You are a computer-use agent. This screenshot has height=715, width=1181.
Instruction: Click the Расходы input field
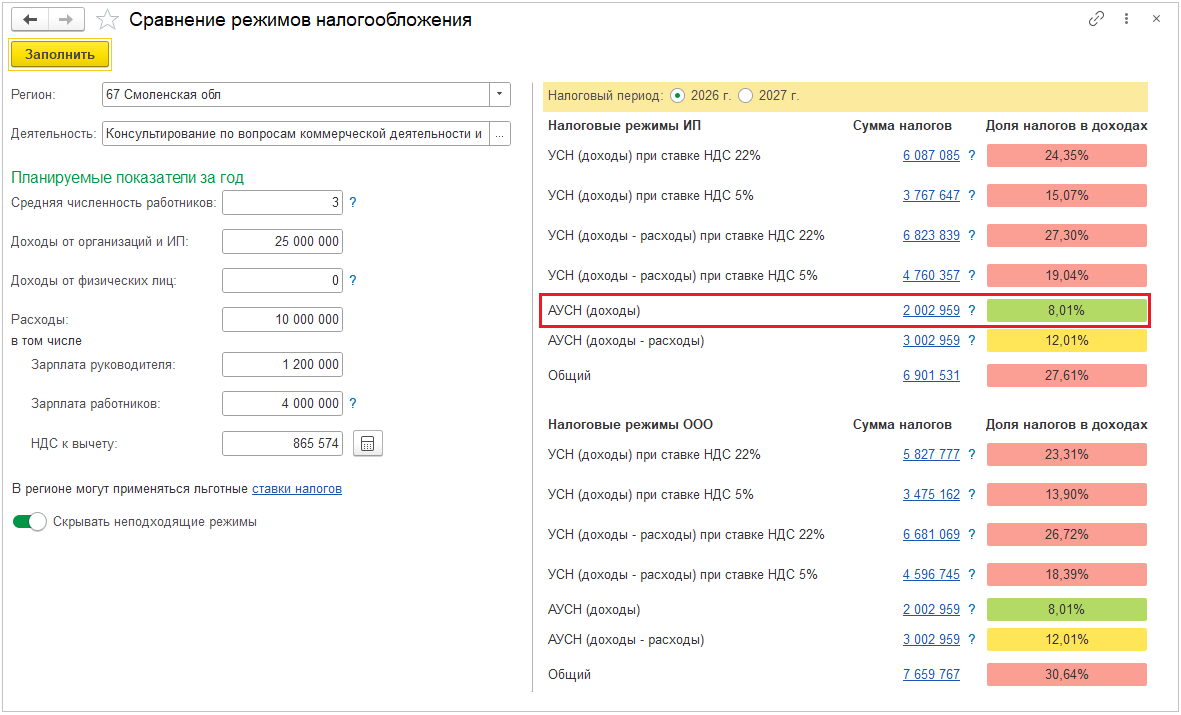(282, 320)
